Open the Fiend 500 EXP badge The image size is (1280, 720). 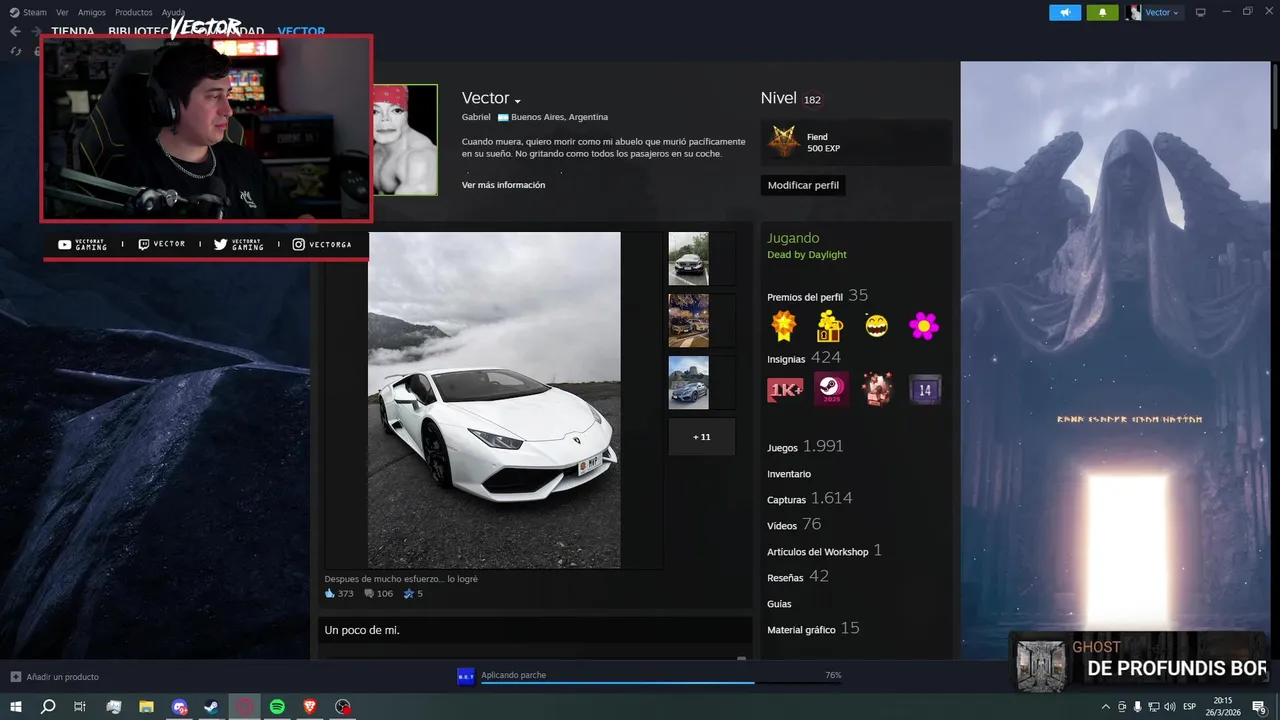(856, 143)
